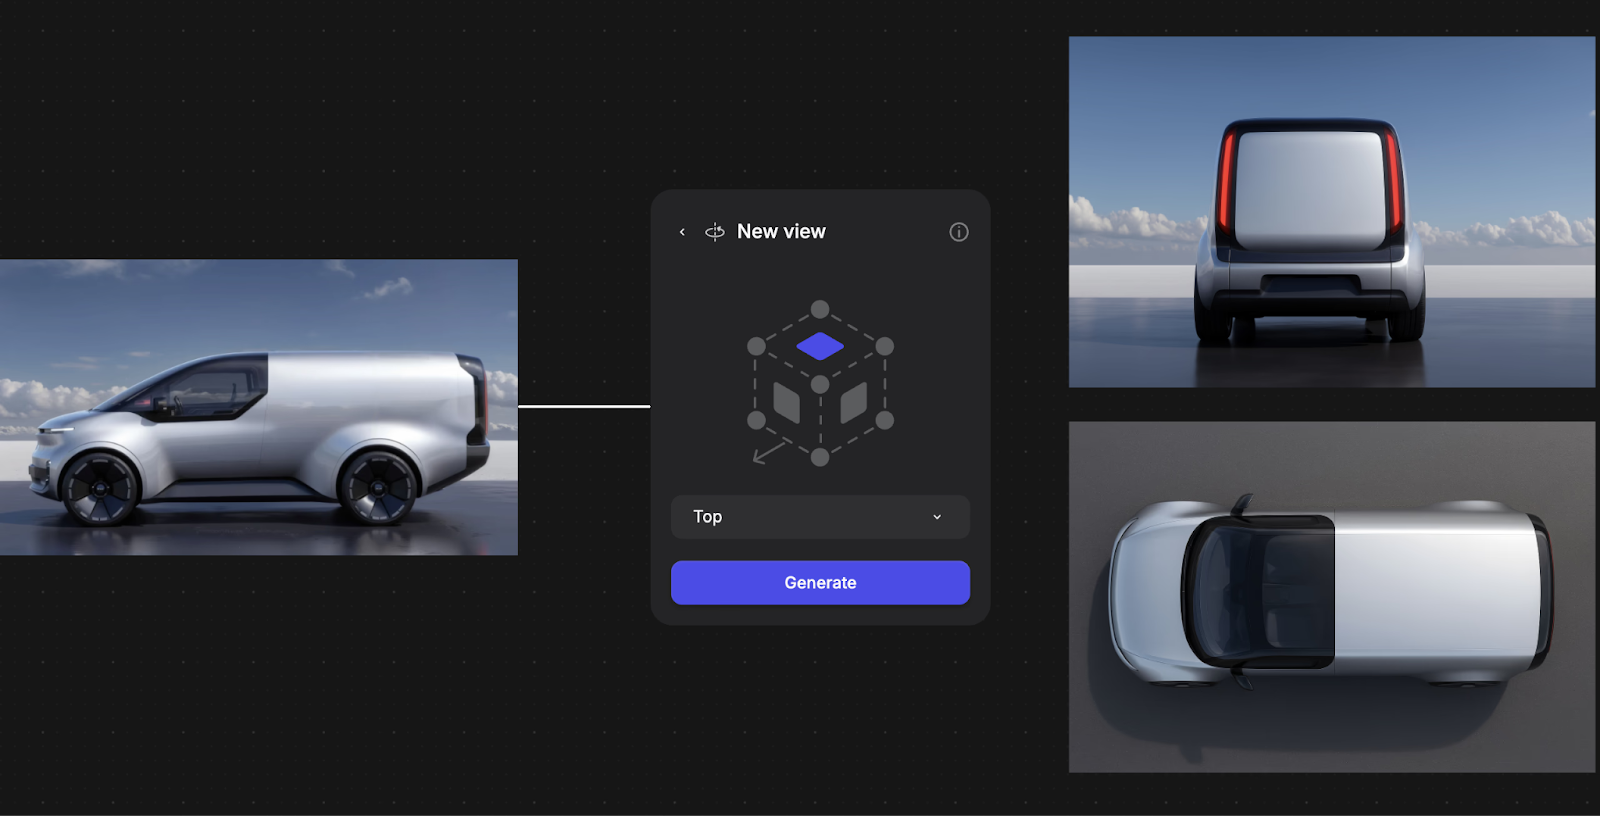This screenshot has width=1600, height=816.
Task: Click the rotate-view icon next to the New view title
Action: tap(714, 232)
